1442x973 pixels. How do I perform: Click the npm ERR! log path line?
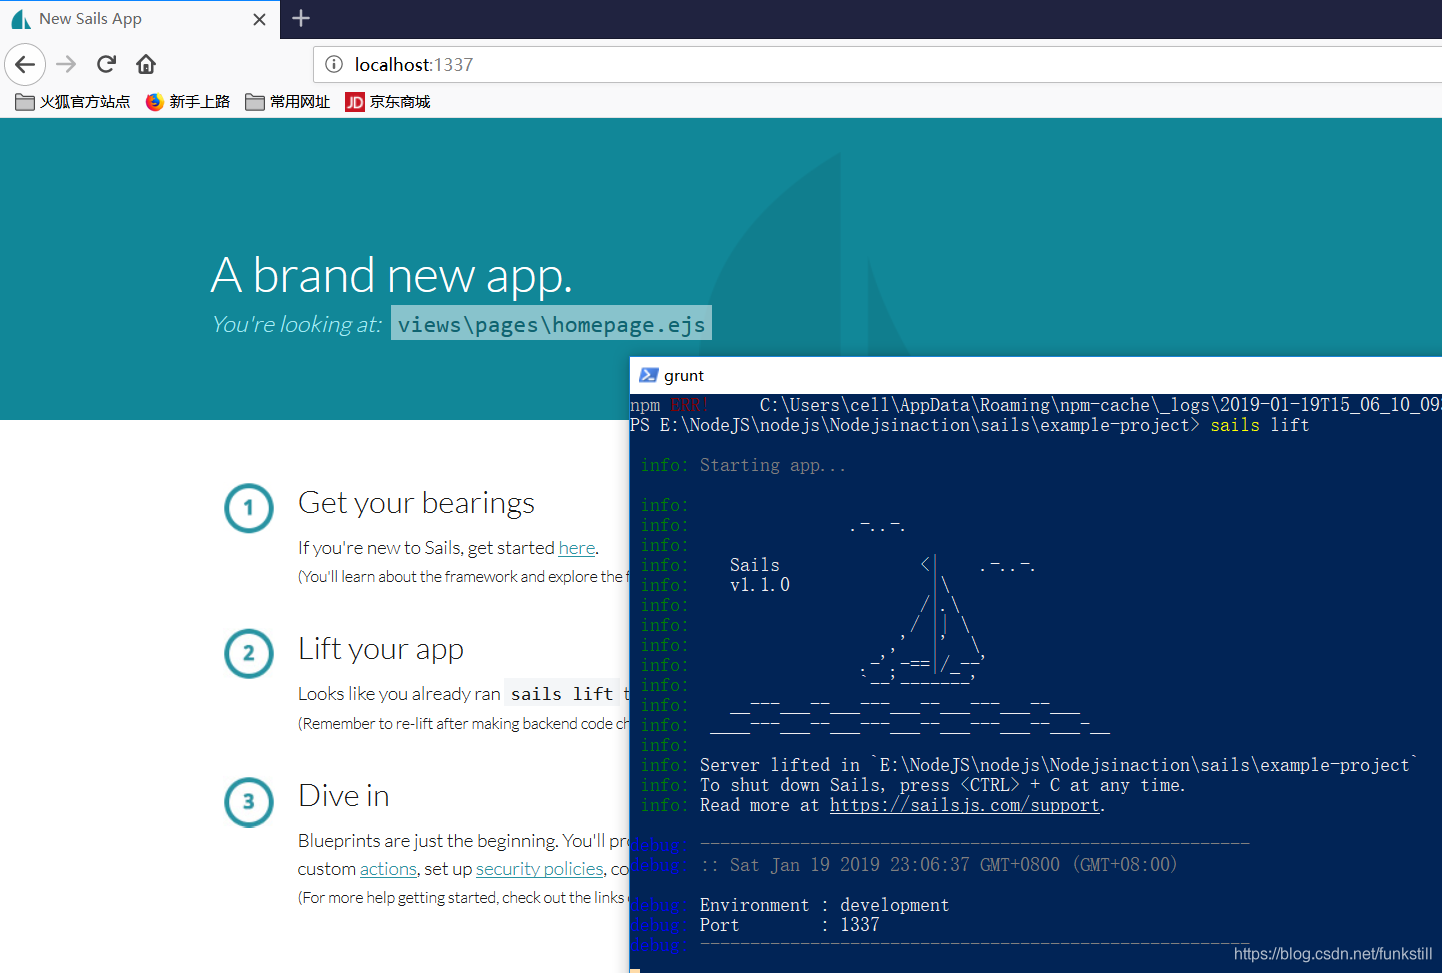[1036, 406]
